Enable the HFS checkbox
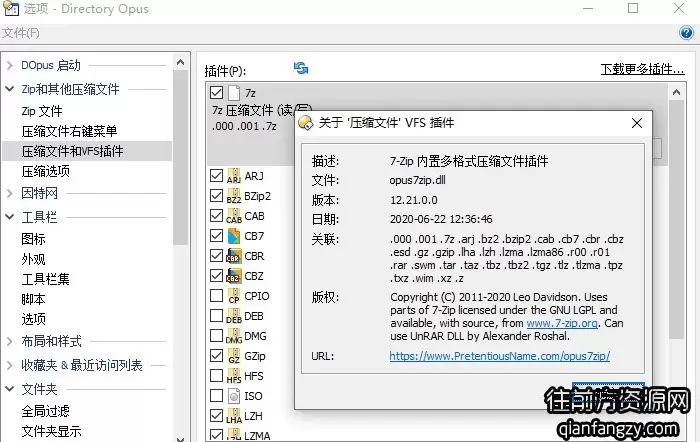Viewport: 700px width, 442px height. (217, 375)
